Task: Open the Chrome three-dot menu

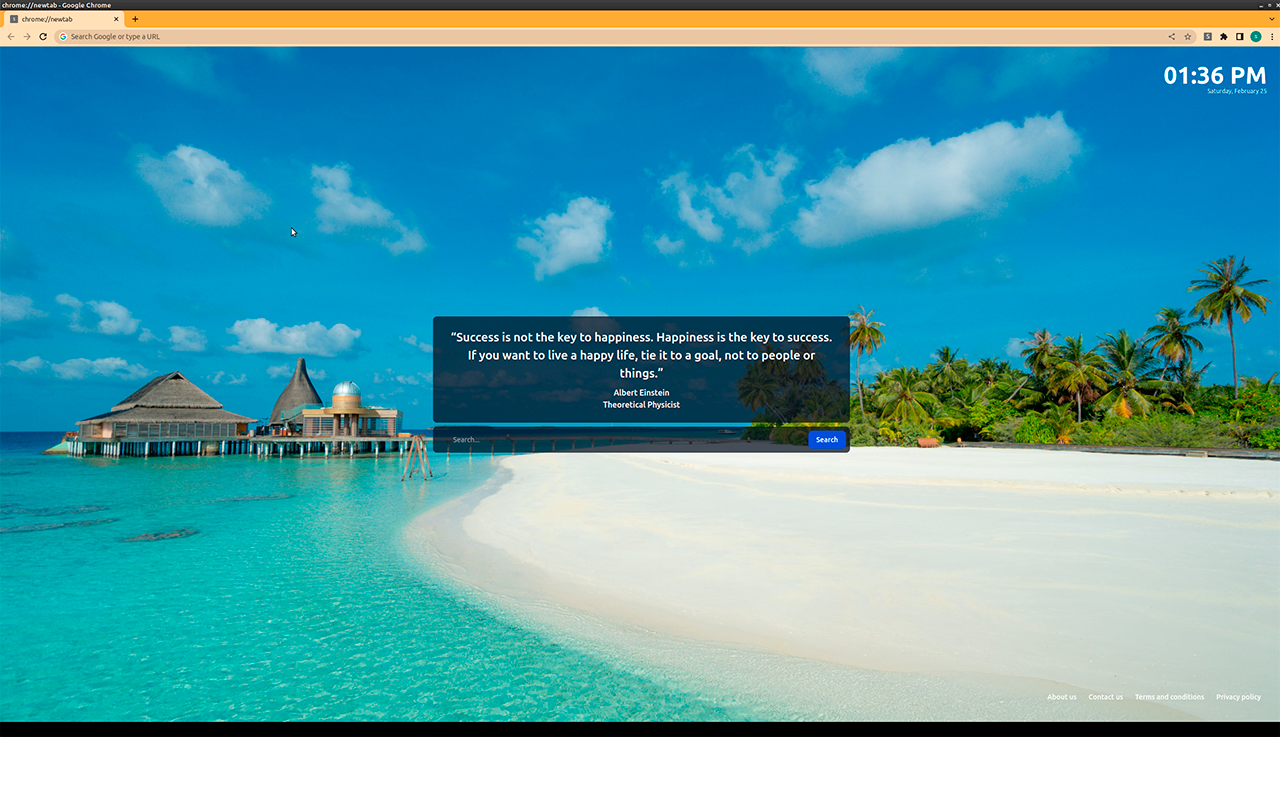Action: coord(1272,37)
